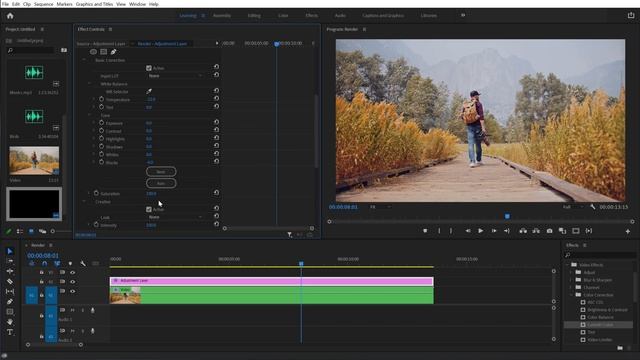Open the Window menu

point(137,4)
